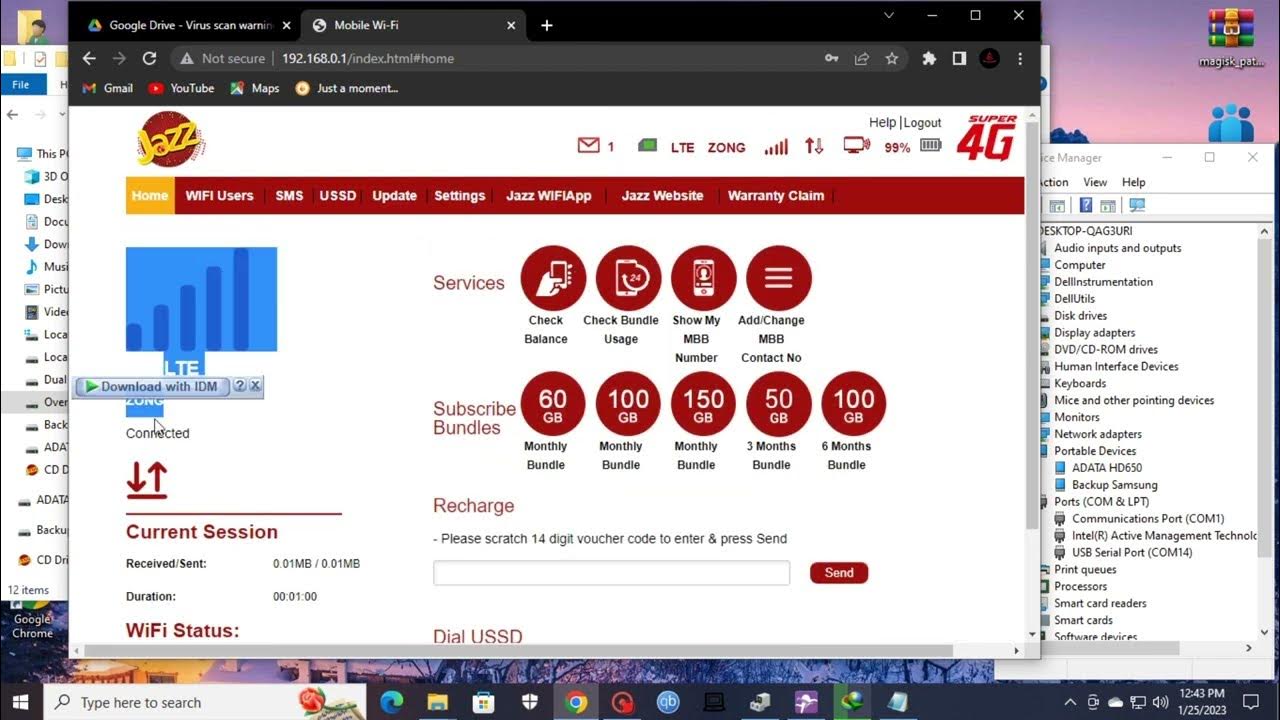
Task: Open Show My MBB Number service
Action: click(x=702, y=278)
